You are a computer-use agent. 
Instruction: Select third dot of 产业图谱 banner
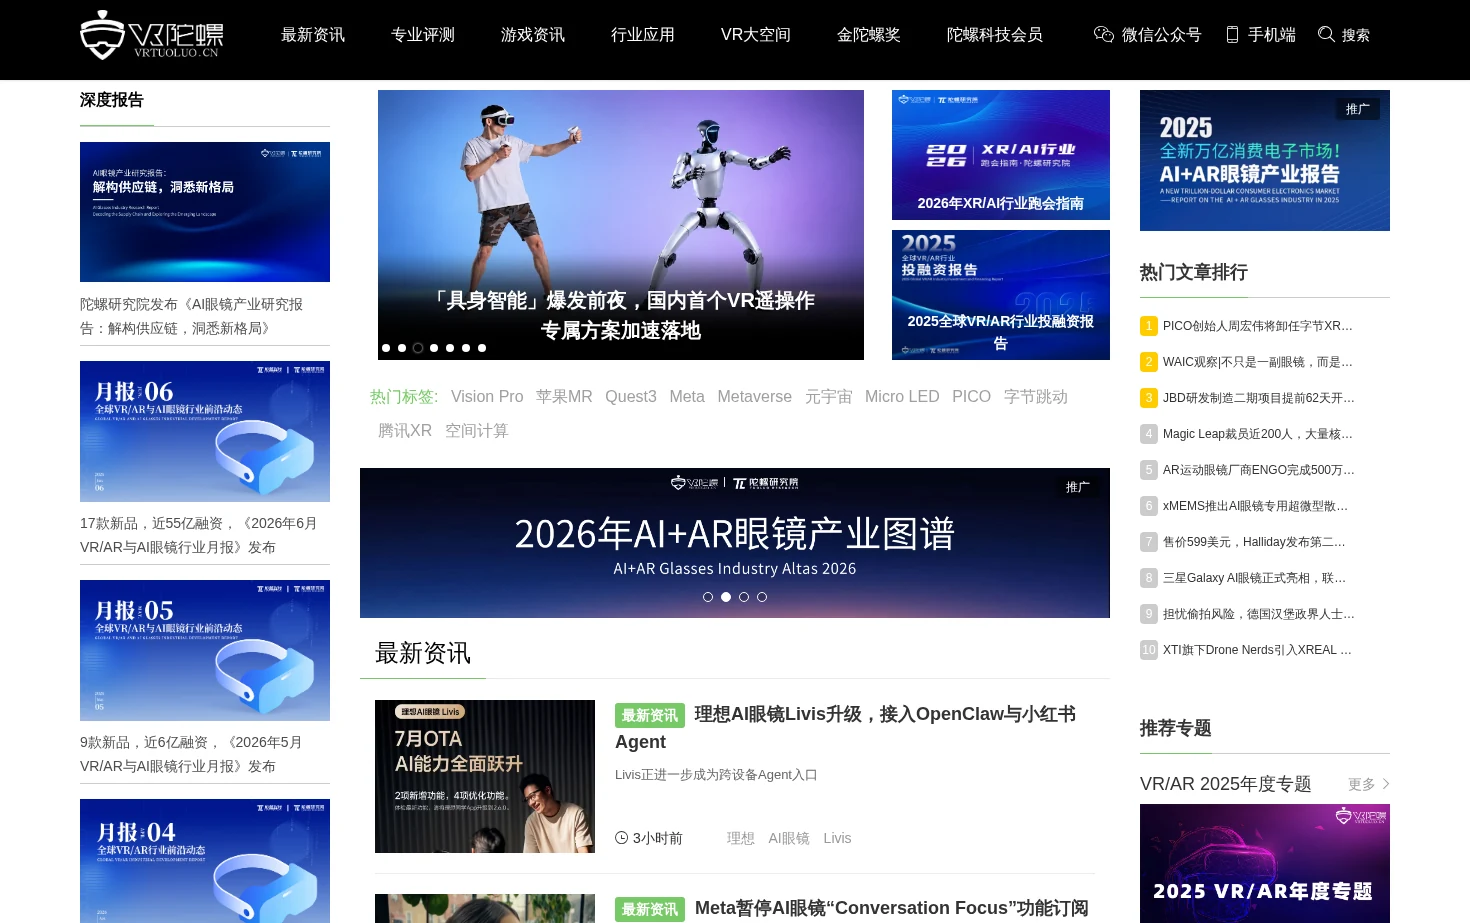point(744,597)
